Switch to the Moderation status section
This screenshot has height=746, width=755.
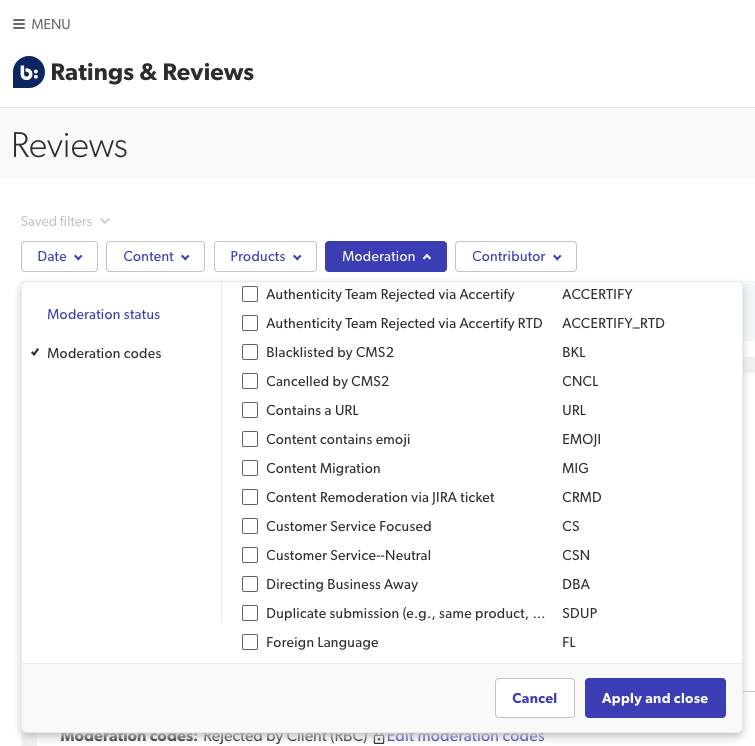(x=103, y=314)
